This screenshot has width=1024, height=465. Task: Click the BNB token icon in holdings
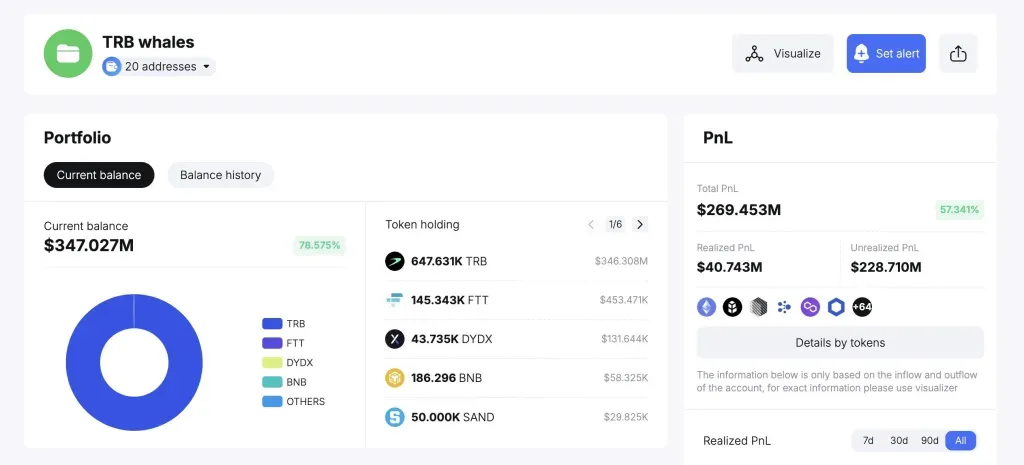395,378
